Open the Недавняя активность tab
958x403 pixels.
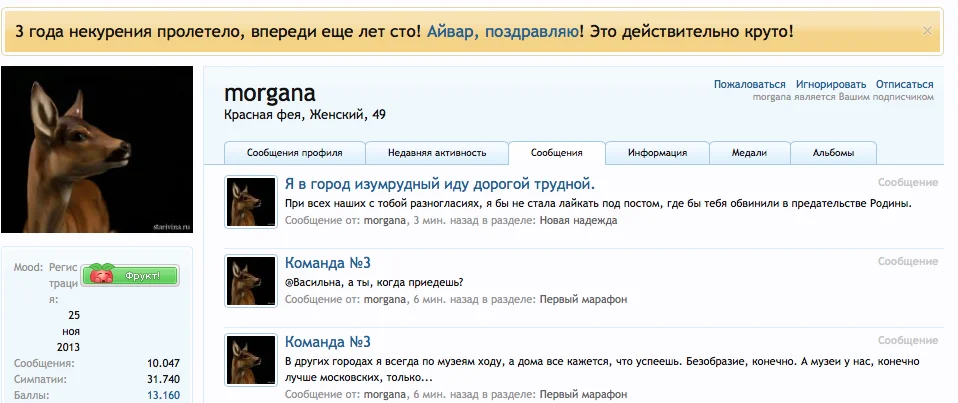coord(437,153)
